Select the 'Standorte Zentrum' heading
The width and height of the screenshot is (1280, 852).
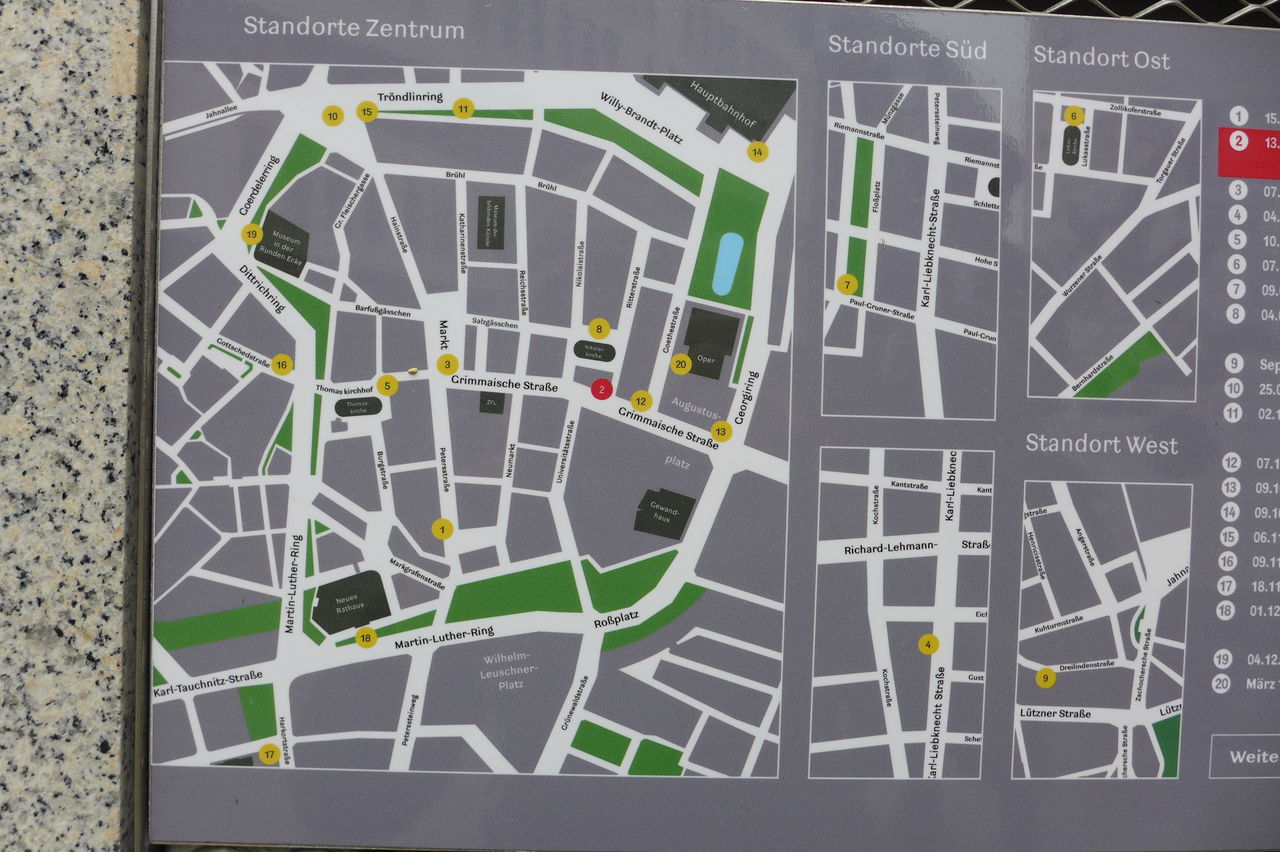[354, 28]
